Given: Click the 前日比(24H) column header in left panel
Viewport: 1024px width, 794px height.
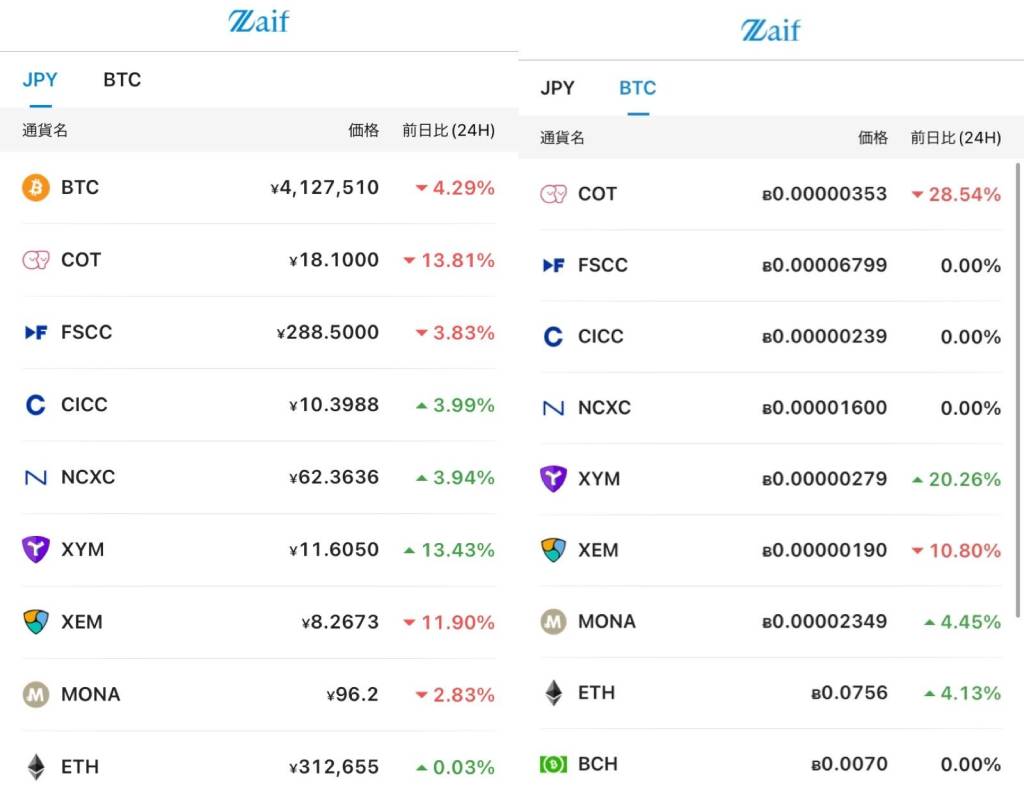Looking at the screenshot, I should (448, 130).
